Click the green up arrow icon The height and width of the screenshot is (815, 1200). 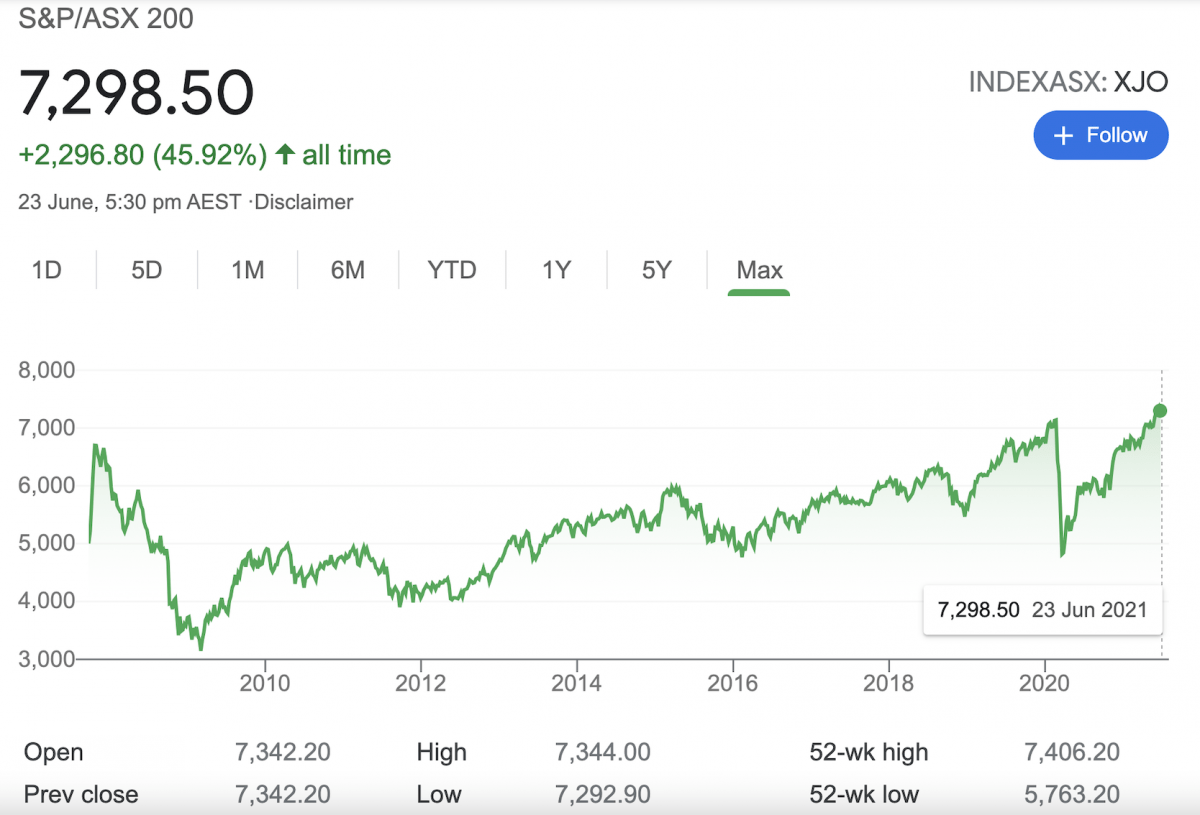285,155
